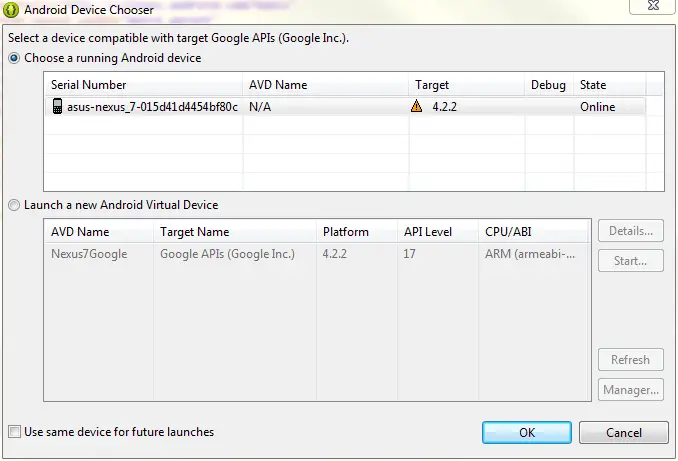Click the Details... button
The height and width of the screenshot is (461, 678).
pyautogui.click(x=630, y=231)
